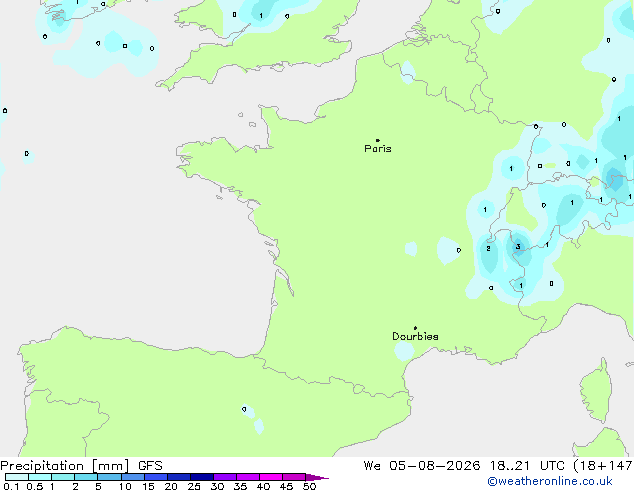Select the Dourbies city label

point(415,336)
